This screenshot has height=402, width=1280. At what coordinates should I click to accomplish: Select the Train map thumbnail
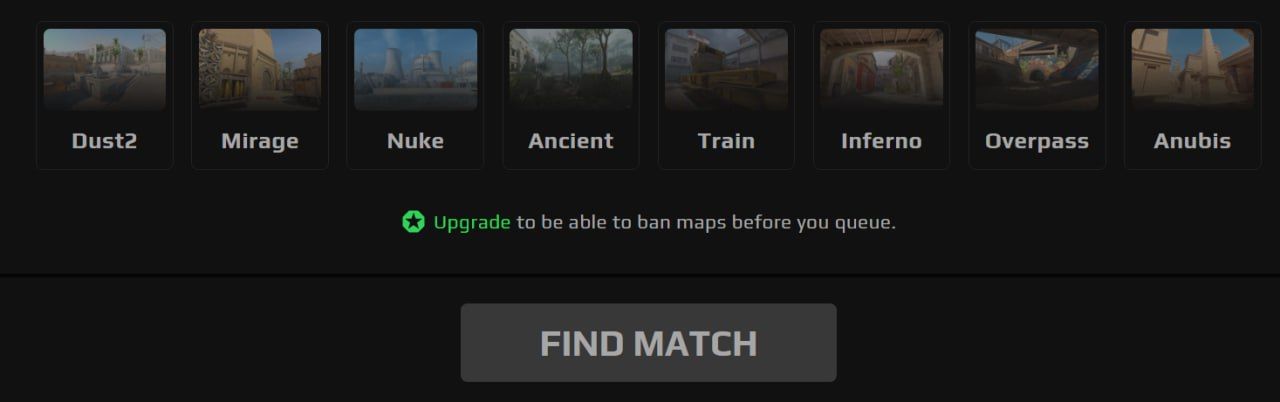click(726, 69)
